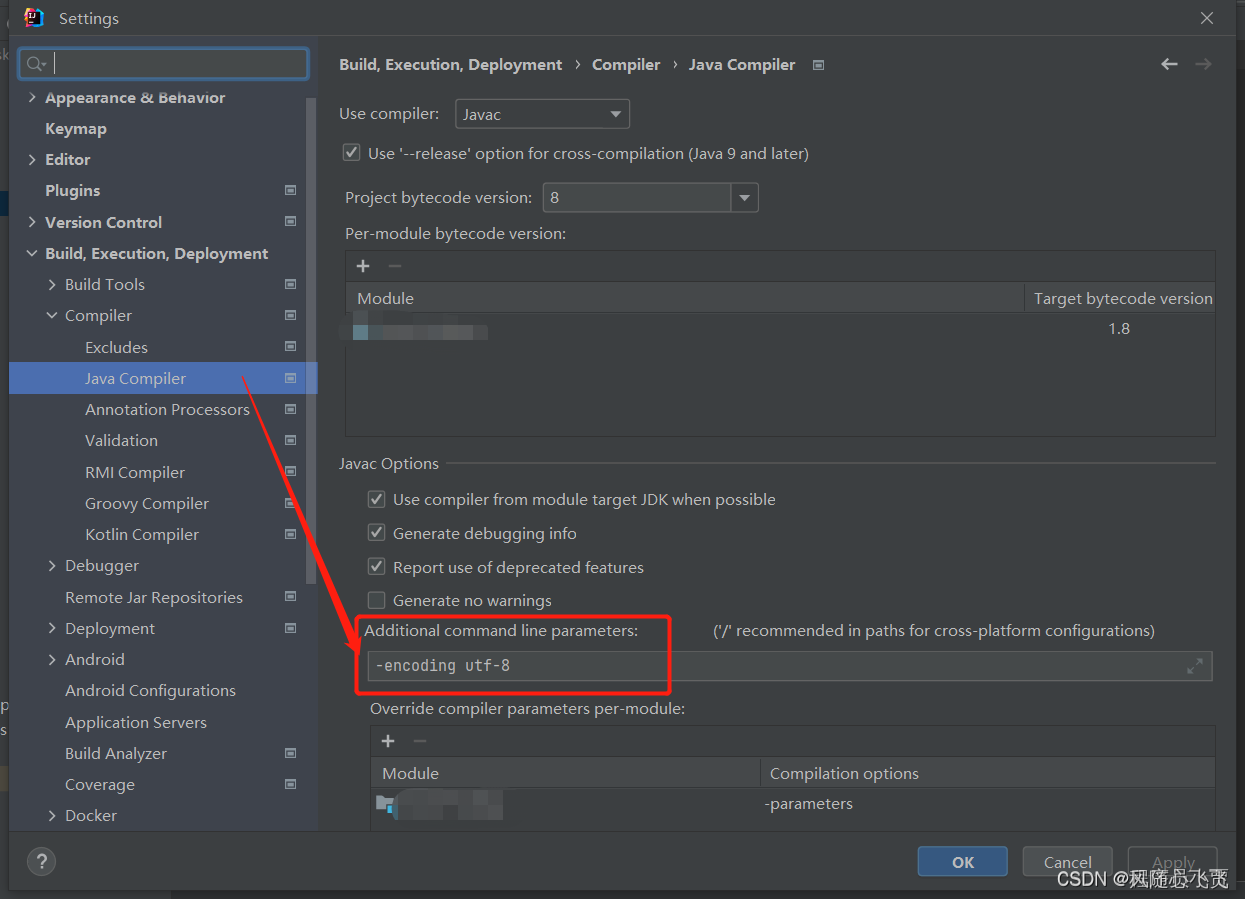This screenshot has width=1245, height=899.
Task: Click the project icon next to Version Control
Action: pos(290,221)
